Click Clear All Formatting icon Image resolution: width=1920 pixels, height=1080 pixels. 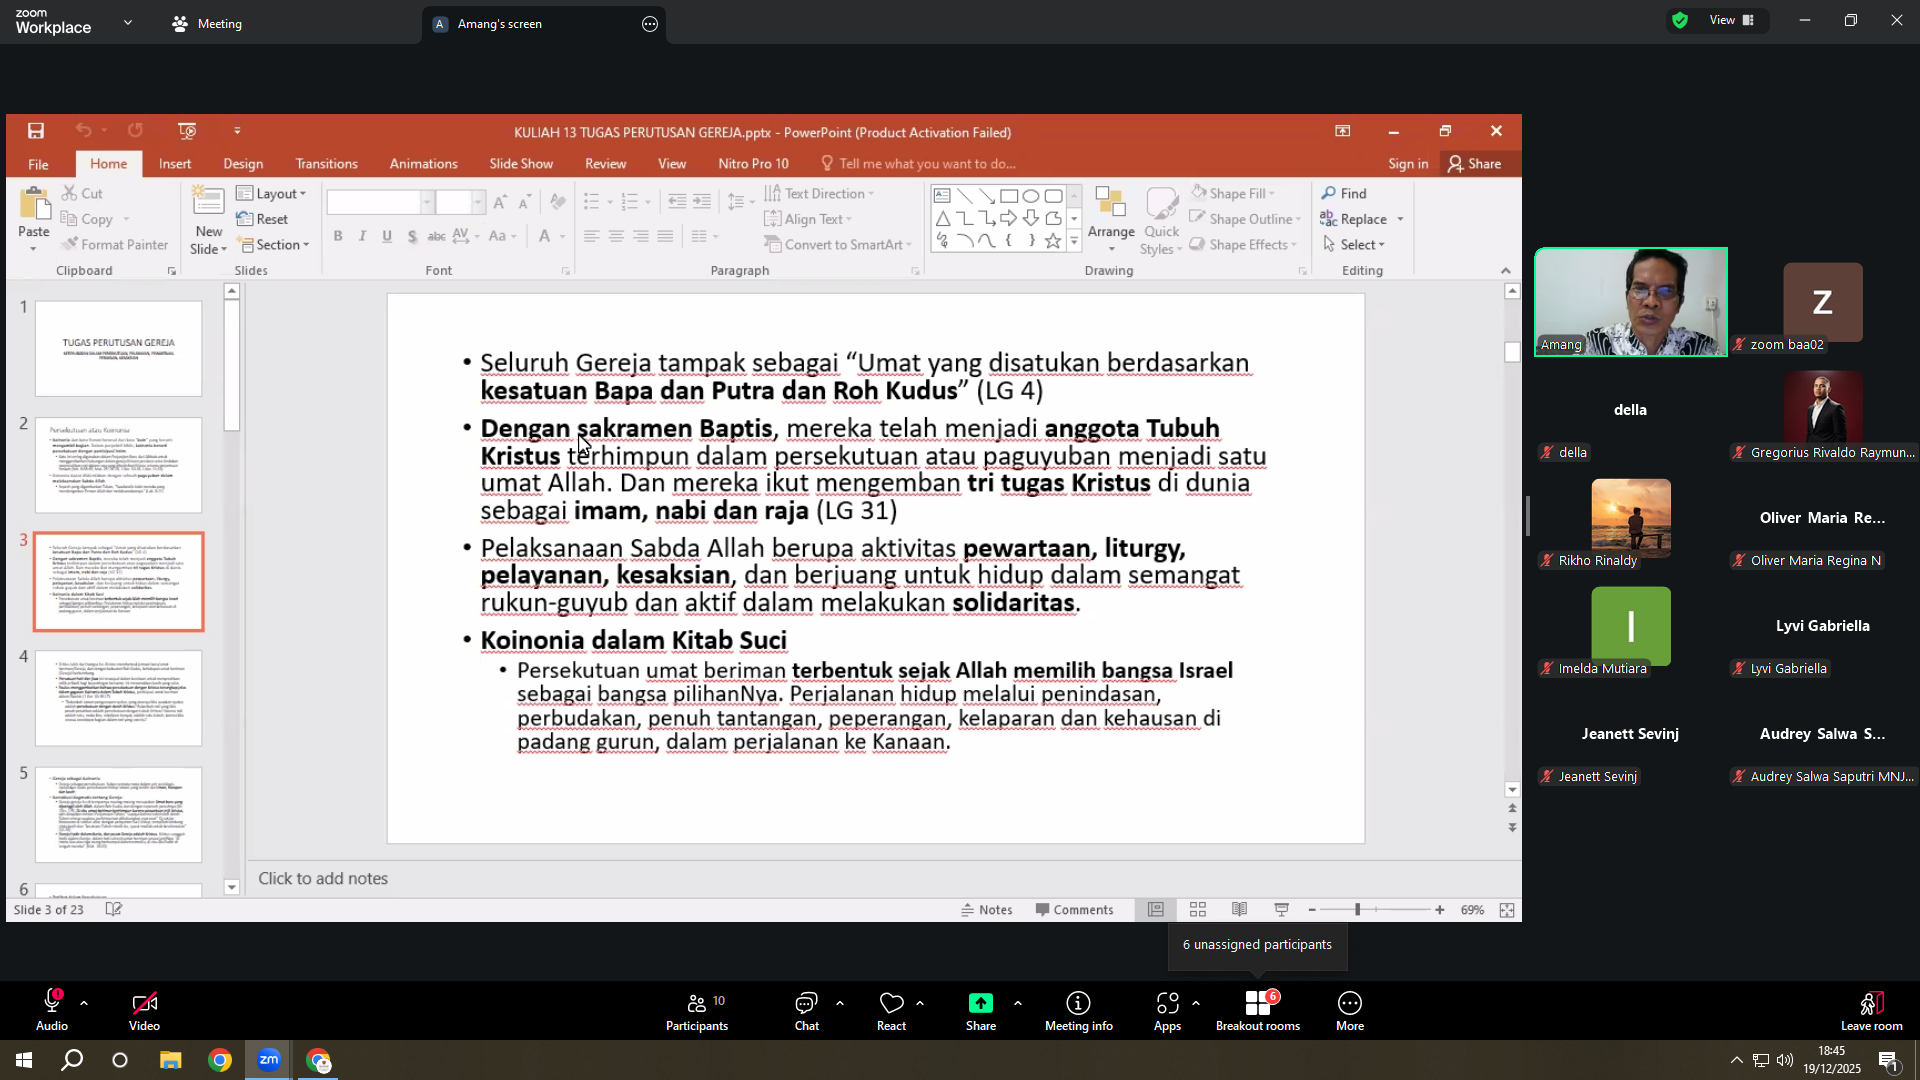(x=558, y=202)
